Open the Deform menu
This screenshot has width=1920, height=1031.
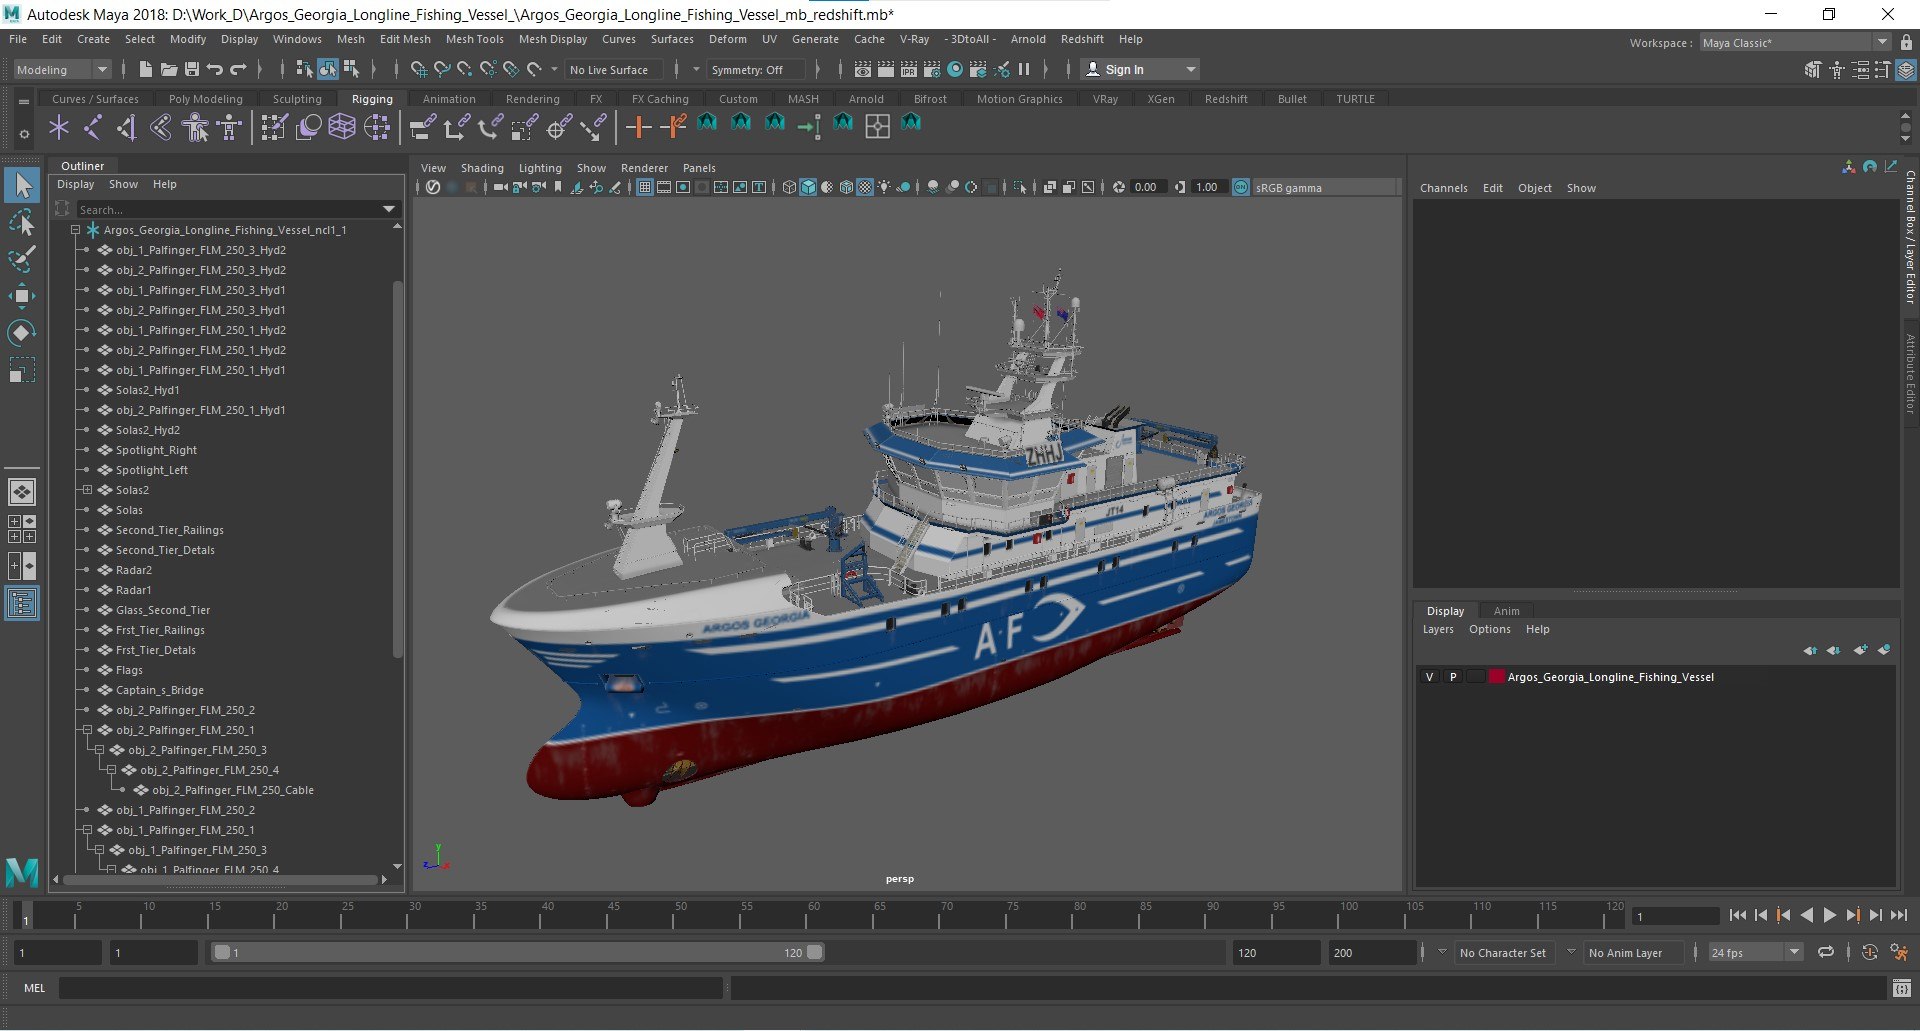tap(728, 39)
